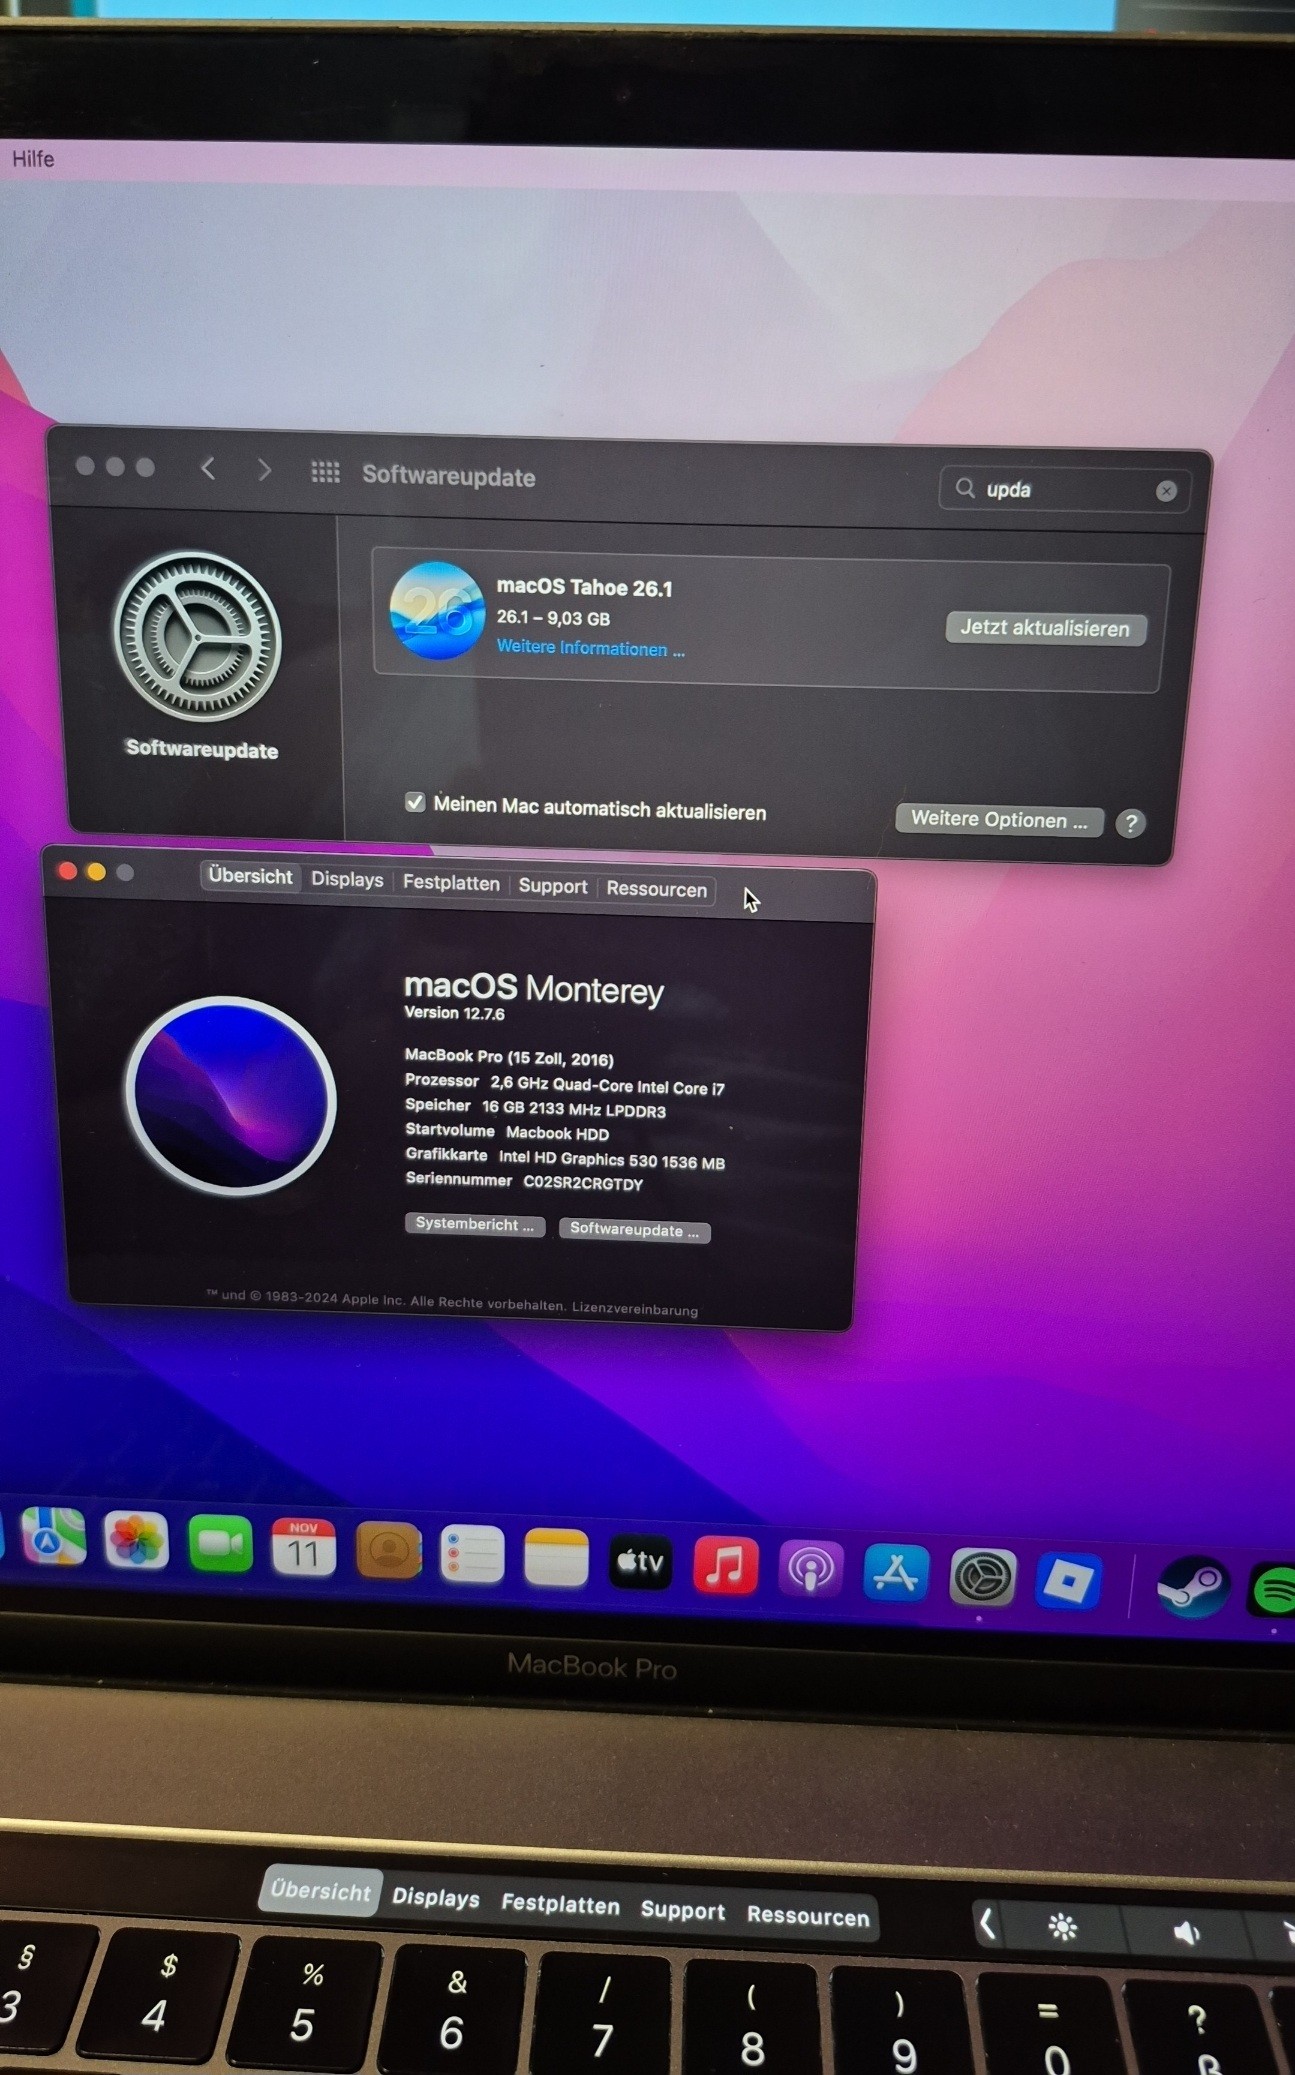
Task: Click the 'macOS Monterey' heading
Action: coord(534,988)
